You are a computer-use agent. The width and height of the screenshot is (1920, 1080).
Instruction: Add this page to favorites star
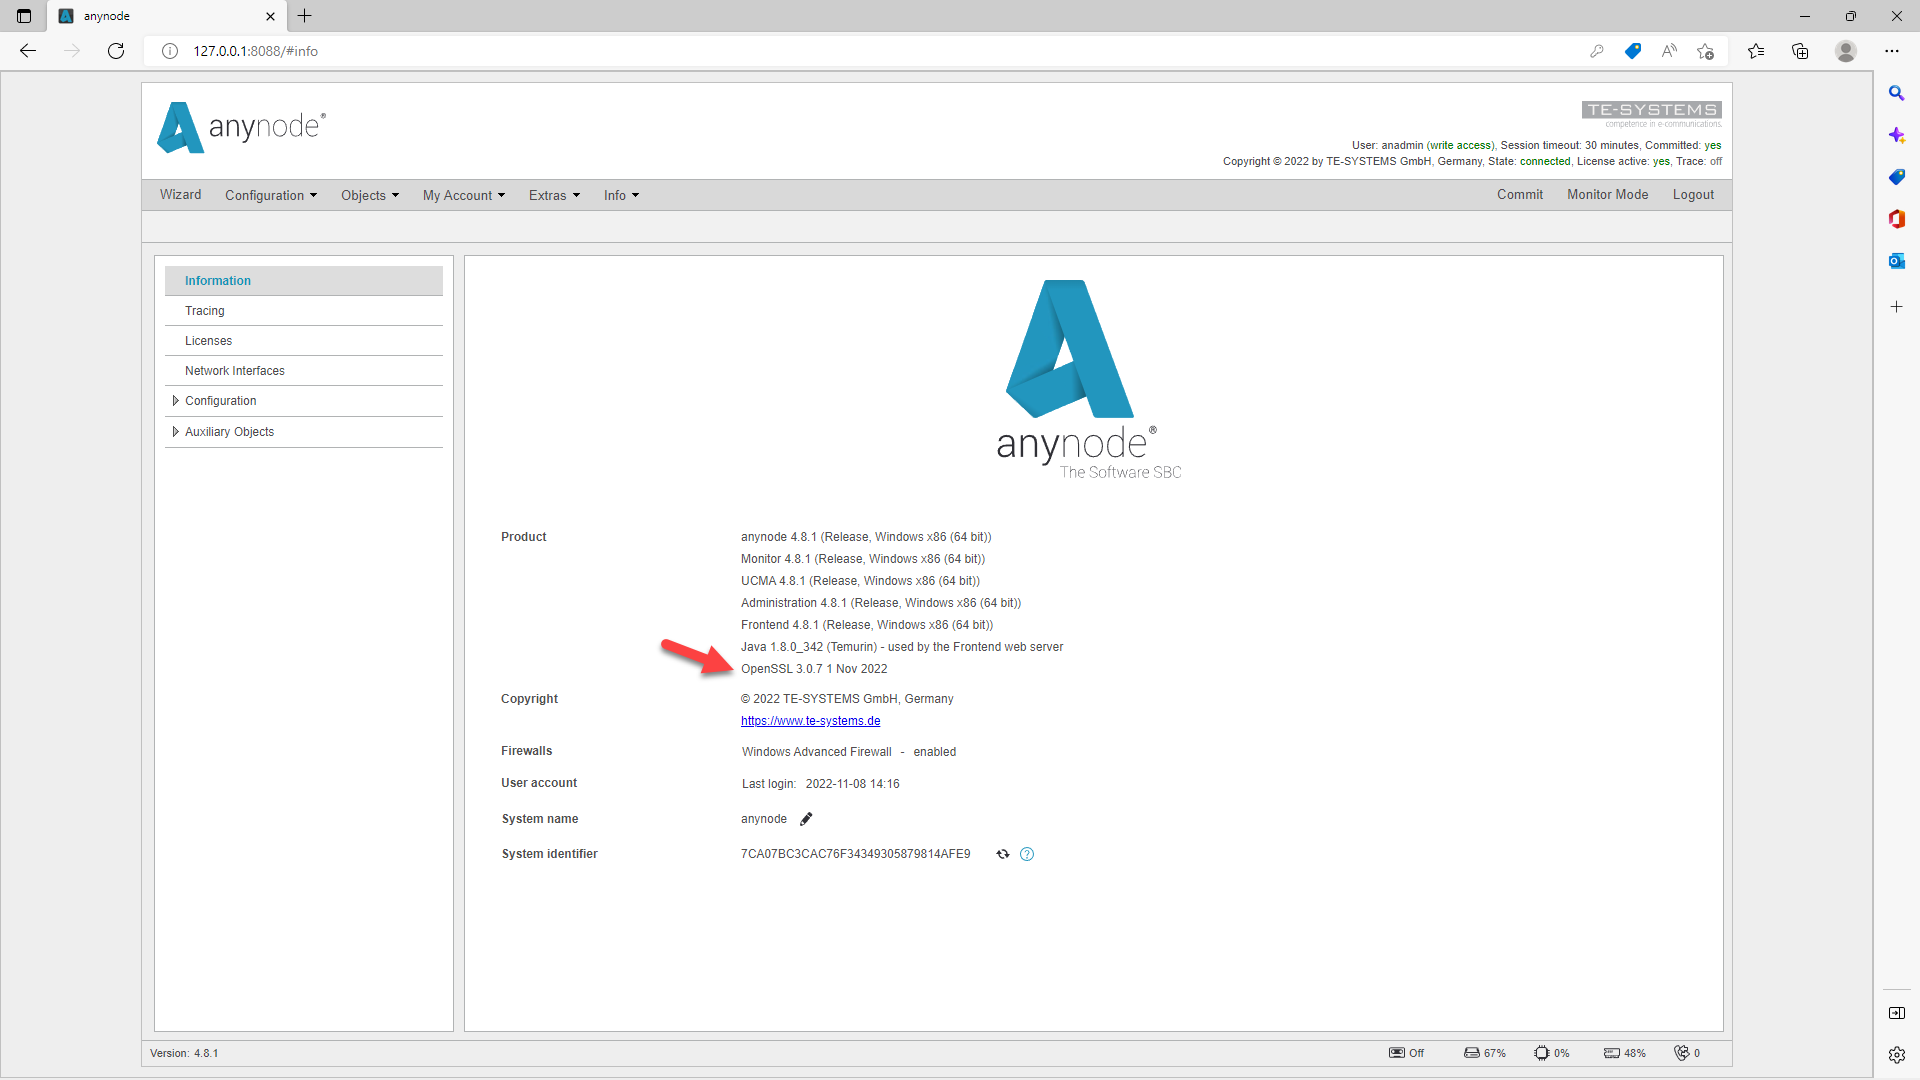1705,51
